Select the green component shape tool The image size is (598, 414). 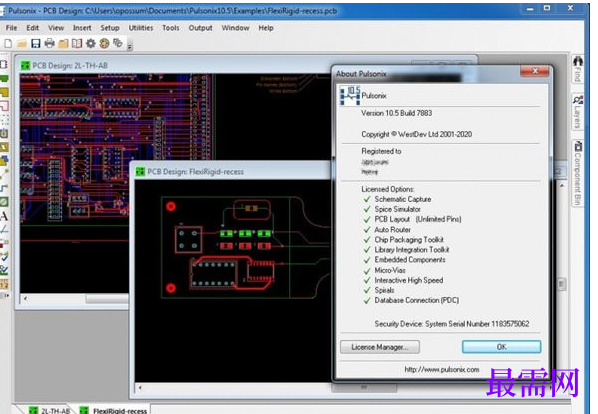(4, 79)
